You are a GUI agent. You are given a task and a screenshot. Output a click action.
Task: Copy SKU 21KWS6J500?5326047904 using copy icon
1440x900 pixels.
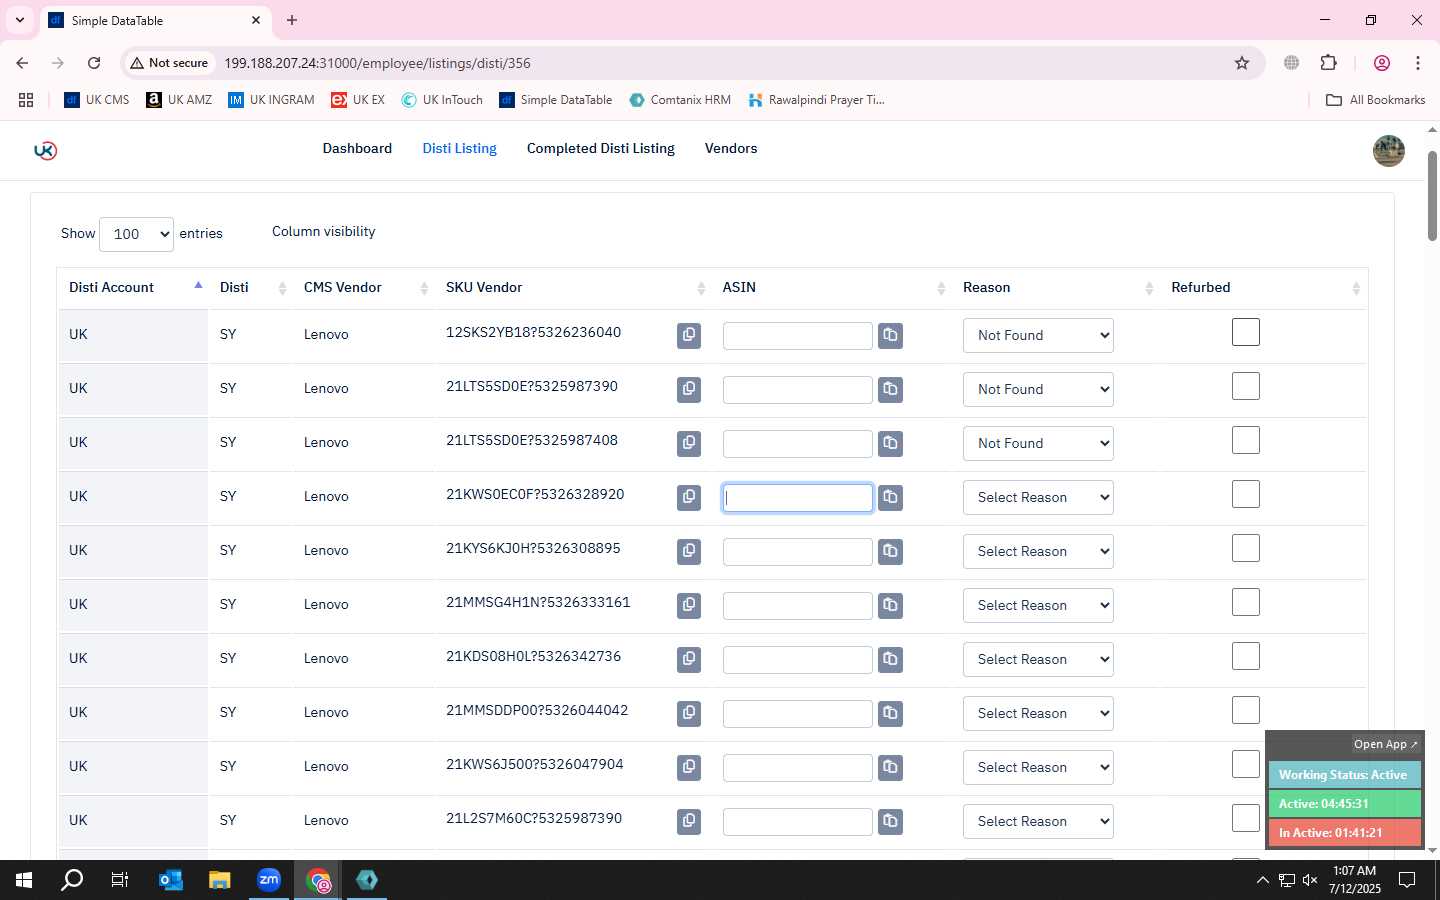click(x=689, y=768)
